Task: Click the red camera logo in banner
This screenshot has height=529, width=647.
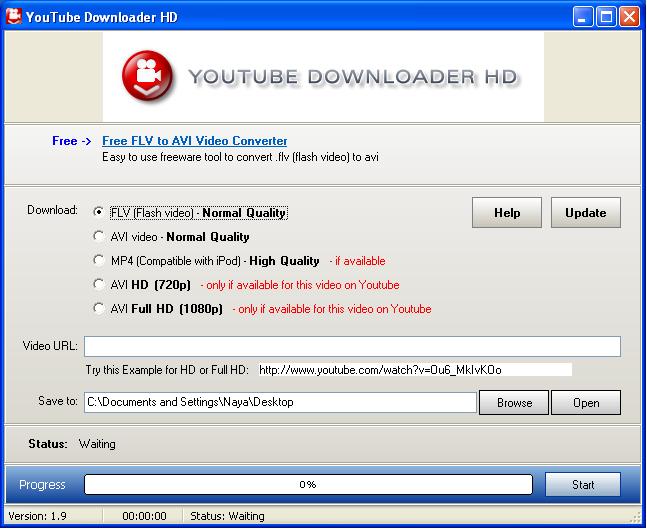Action: click(x=147, y=76)
